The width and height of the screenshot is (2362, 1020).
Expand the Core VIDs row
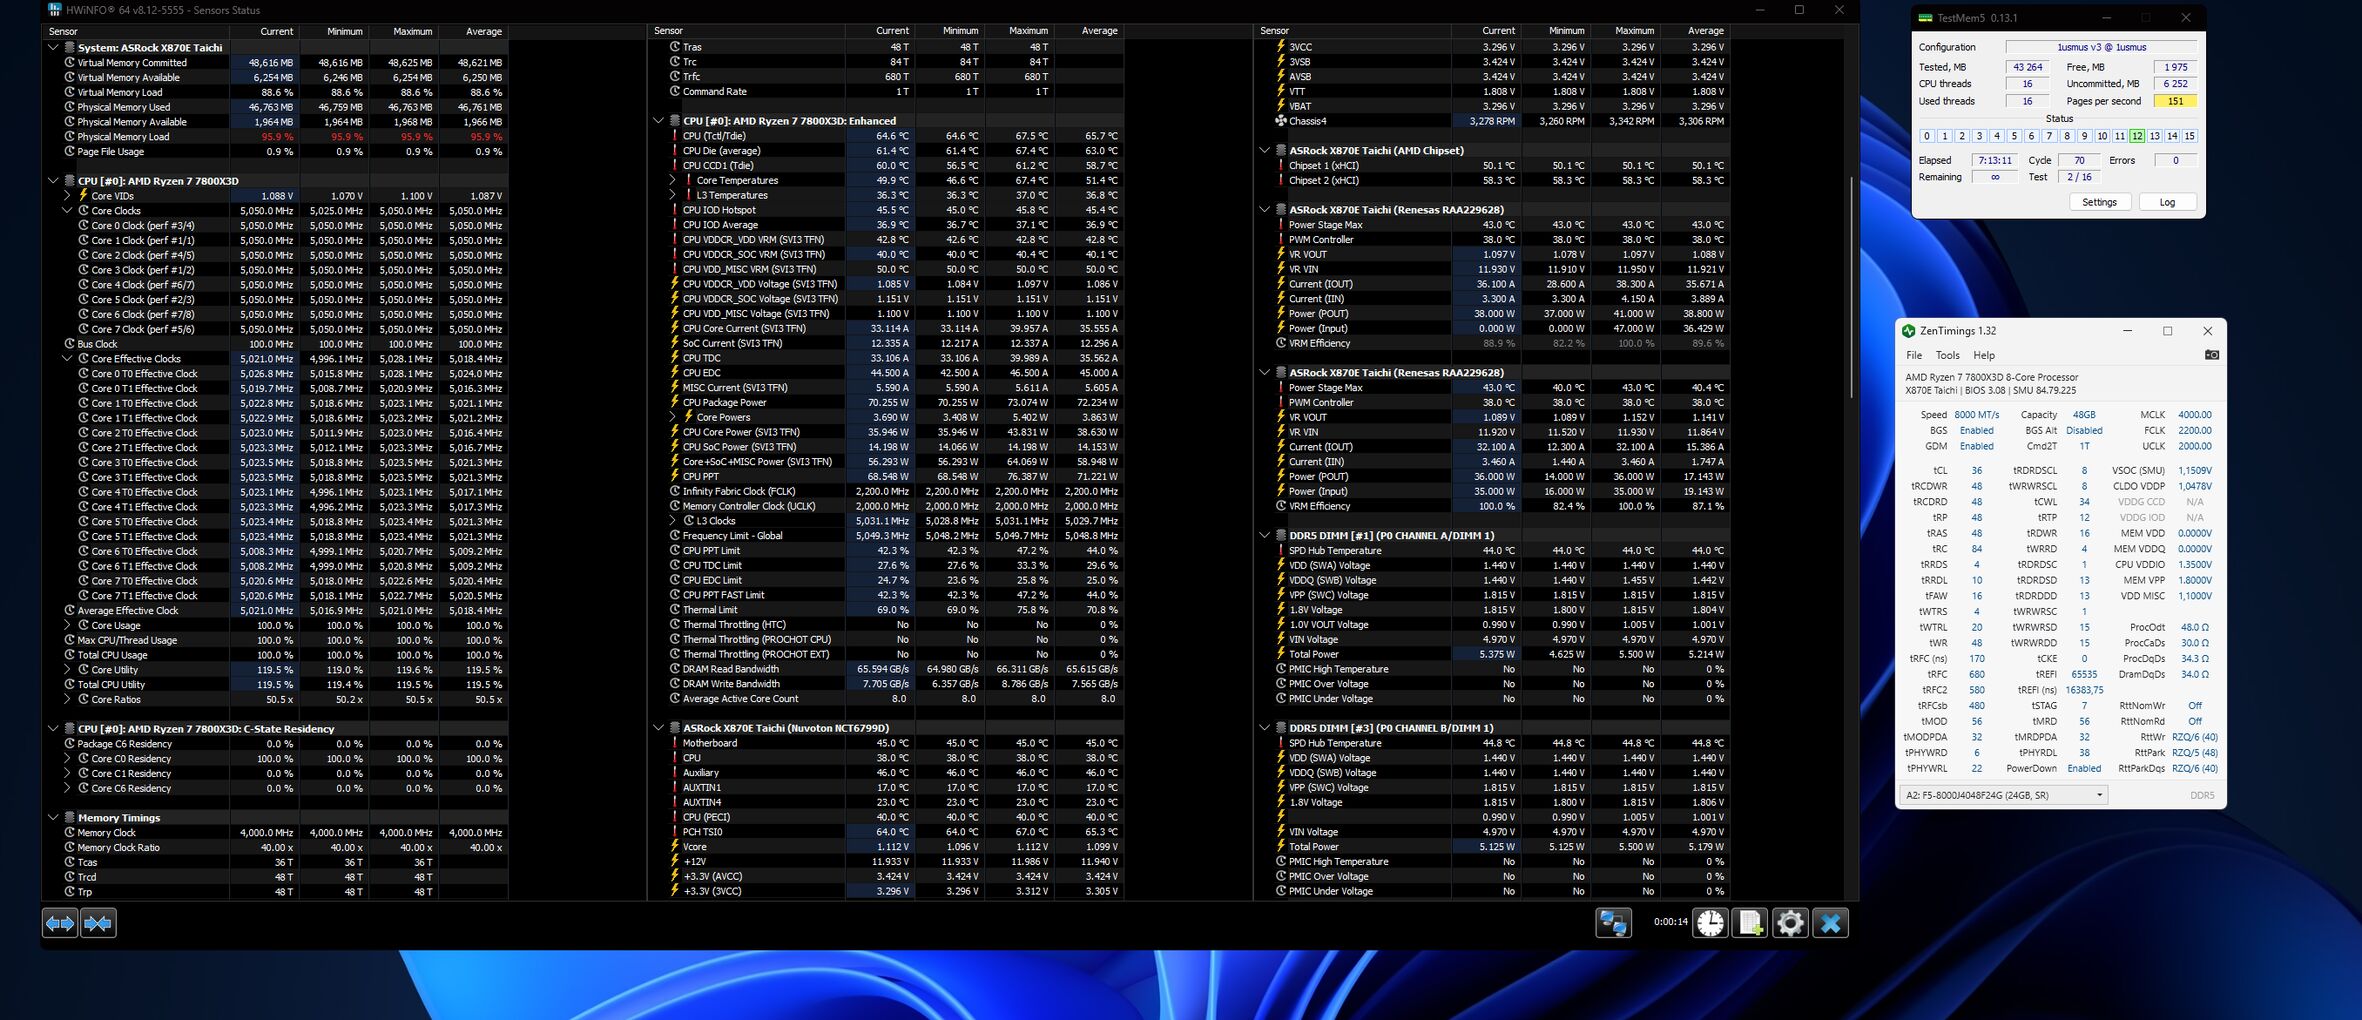point(67,196)
